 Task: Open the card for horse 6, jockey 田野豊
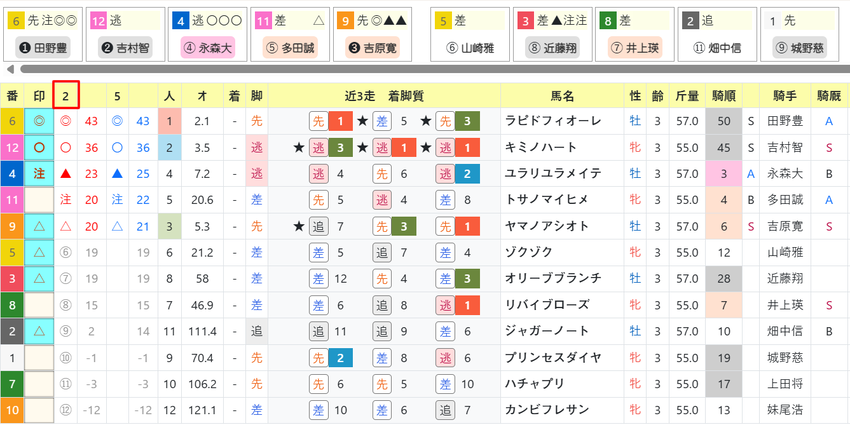43,34
